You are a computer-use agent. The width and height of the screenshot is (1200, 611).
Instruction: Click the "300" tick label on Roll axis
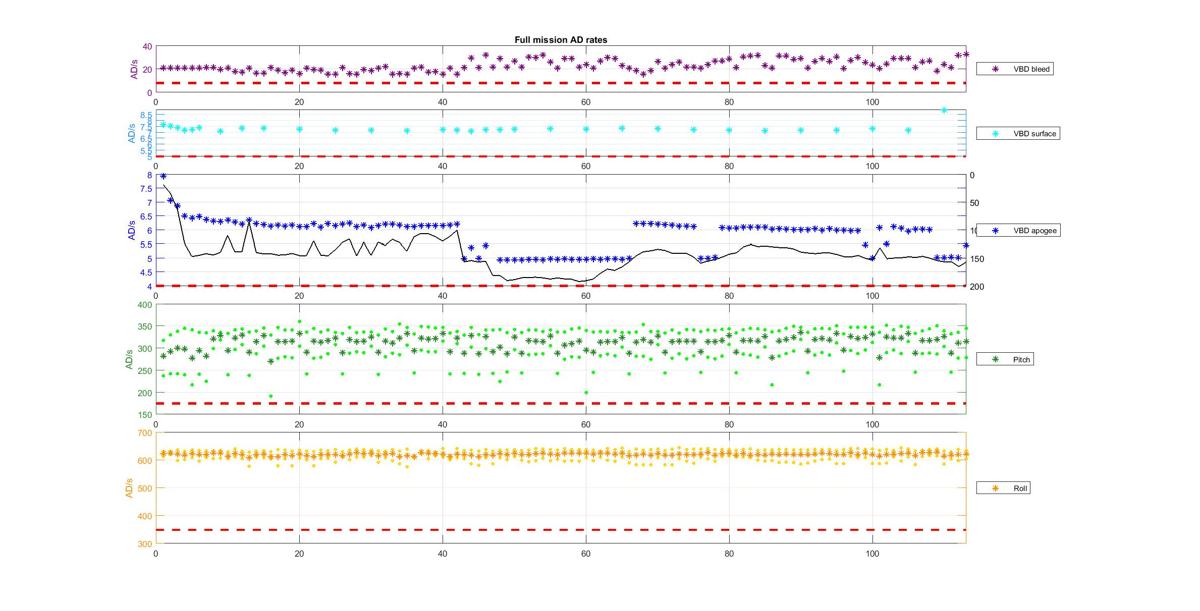click(x=145, y=543)
